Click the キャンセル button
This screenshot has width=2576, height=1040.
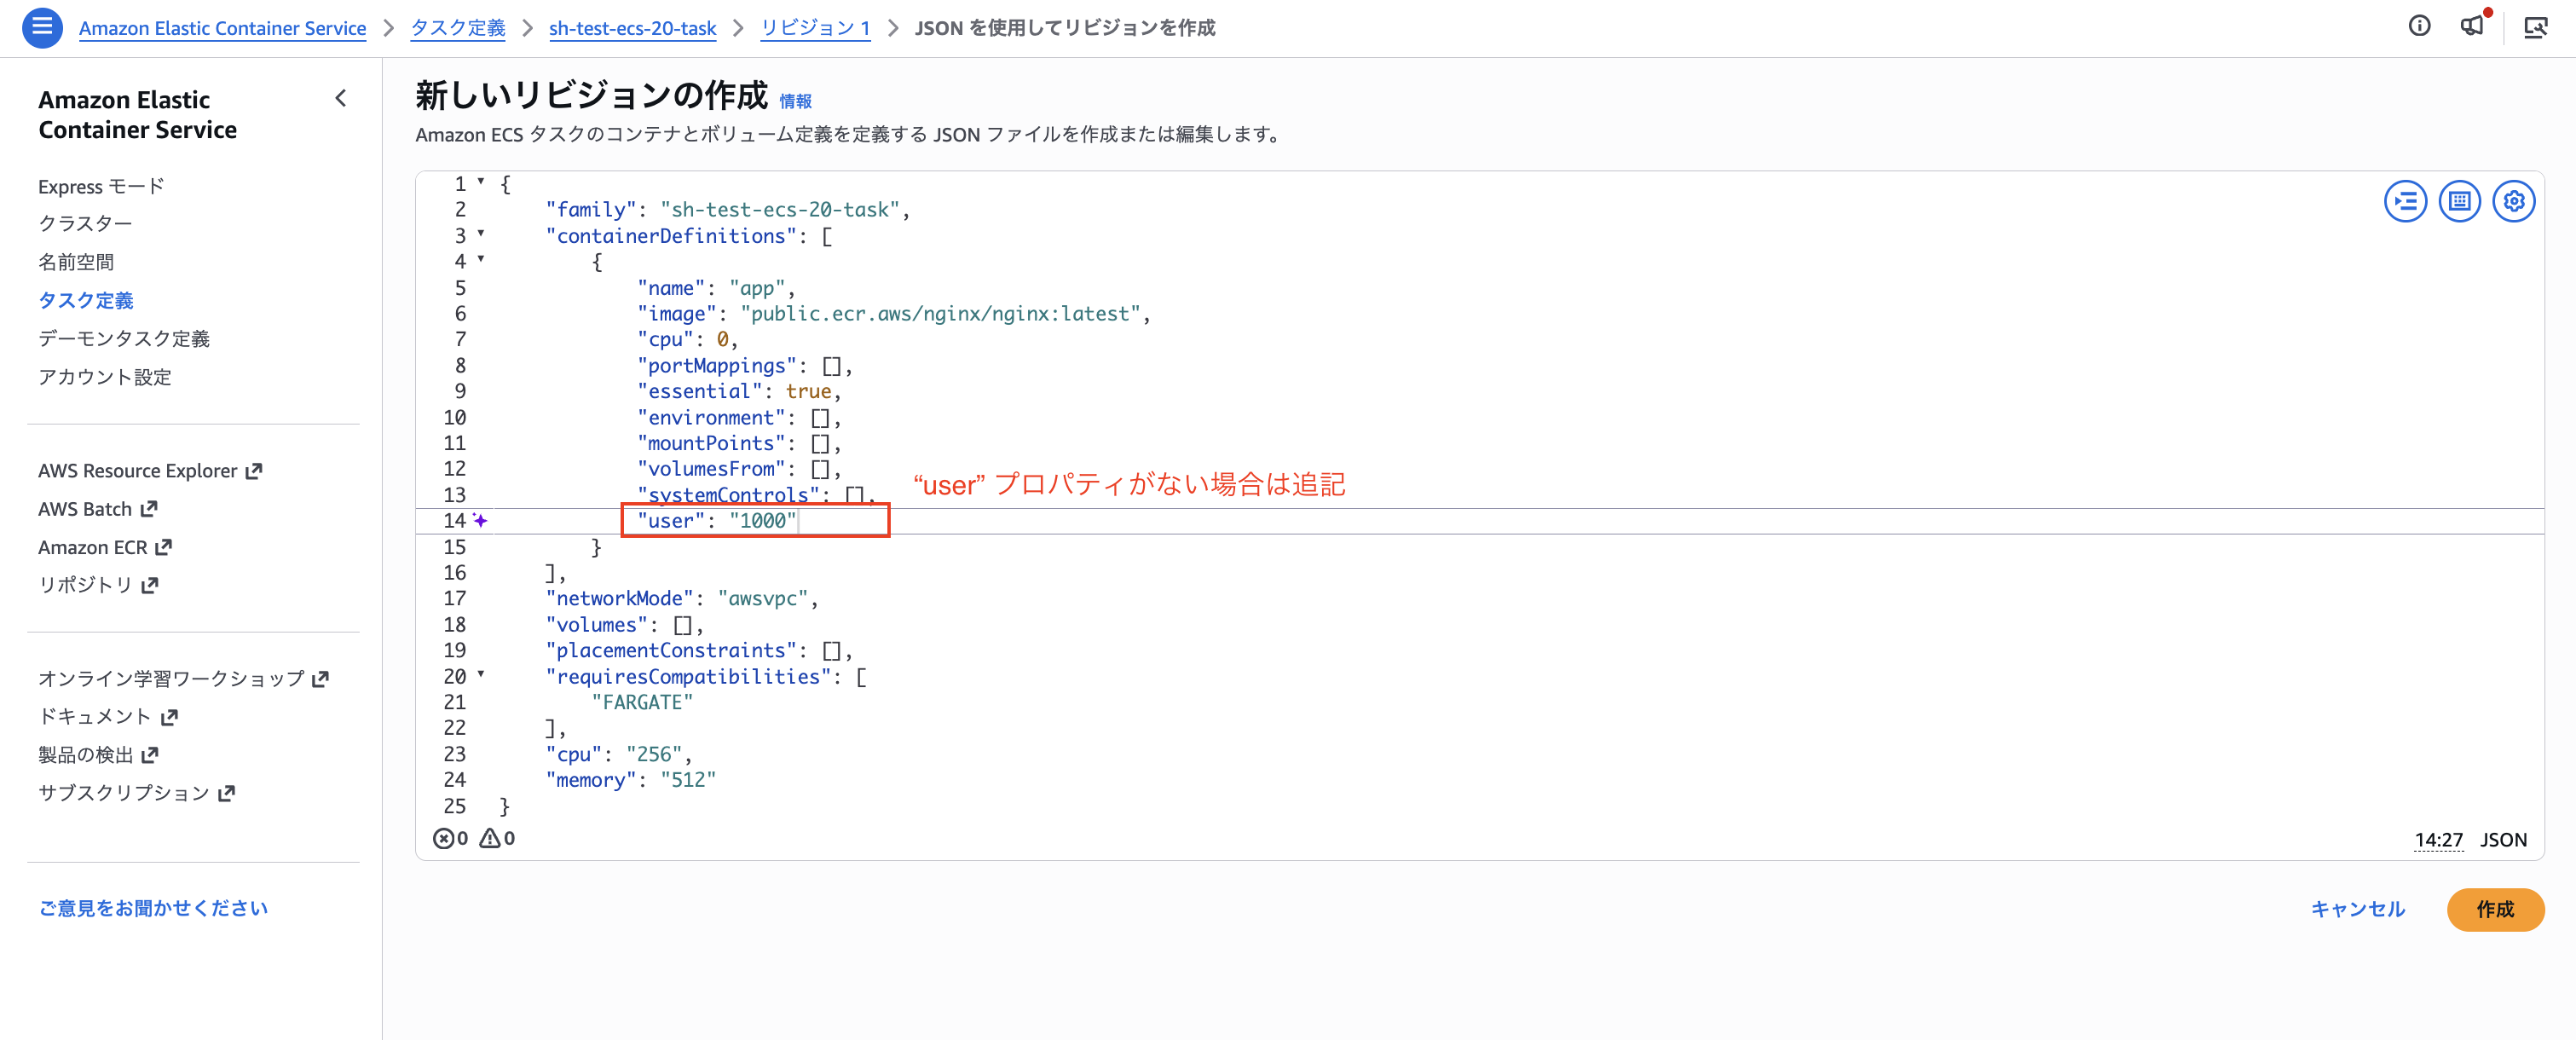pos(2357,909)
